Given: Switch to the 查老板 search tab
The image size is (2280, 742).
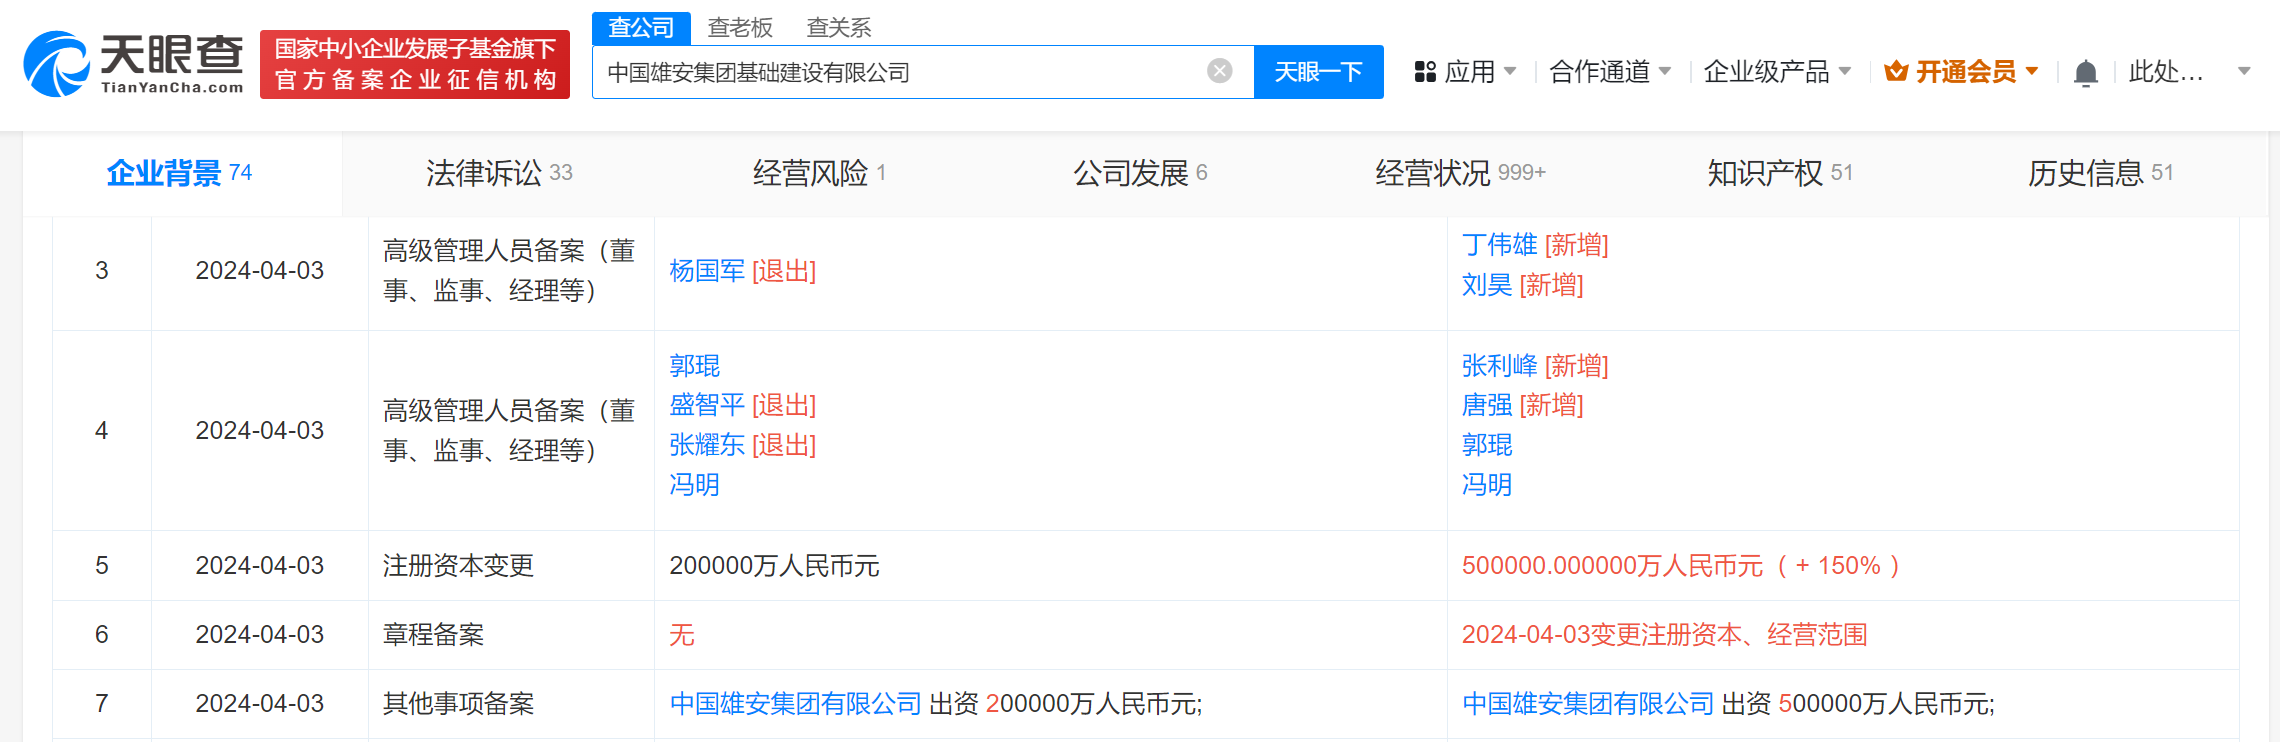Looking at the screenshot, I should pos(740,28).
